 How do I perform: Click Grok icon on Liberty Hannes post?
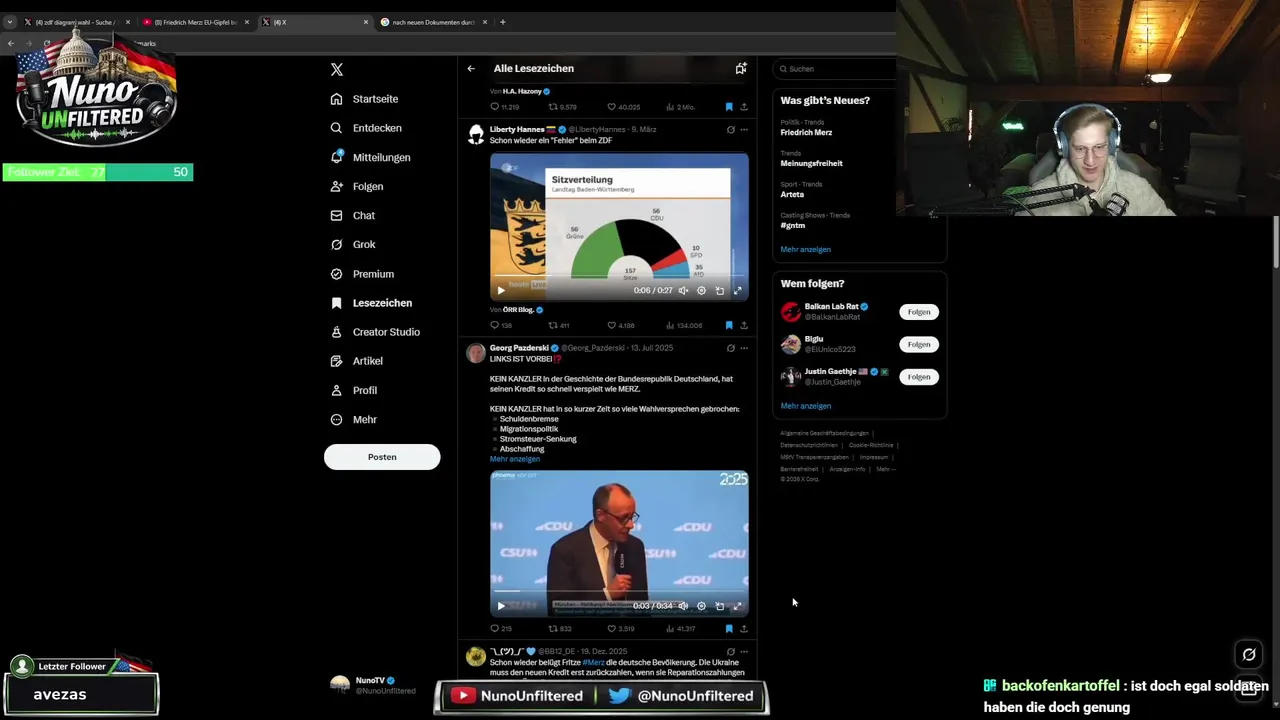(730, 130)
